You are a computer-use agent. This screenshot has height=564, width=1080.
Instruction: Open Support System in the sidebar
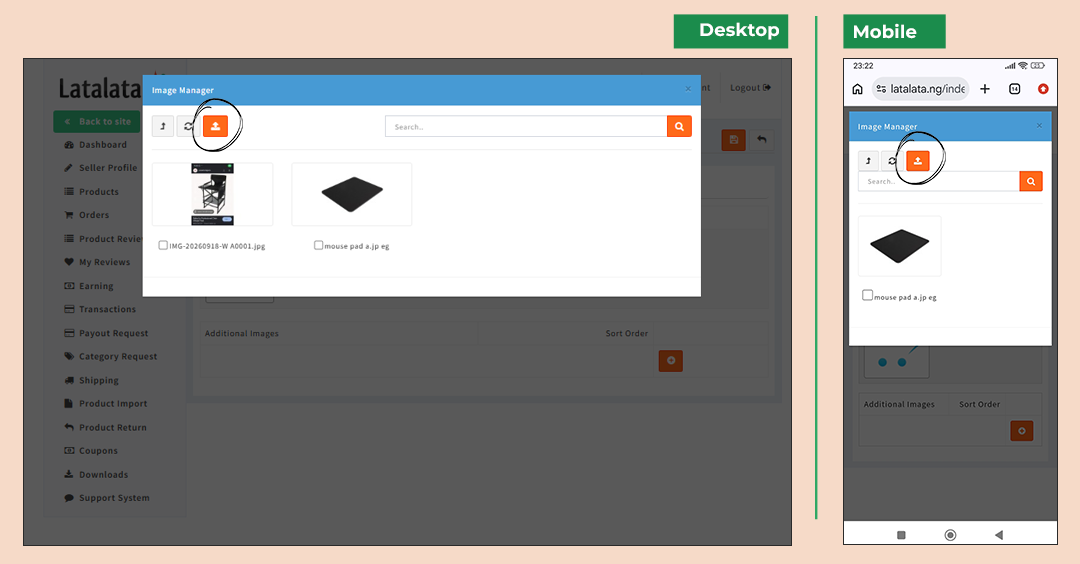click(x=114, y=499)
